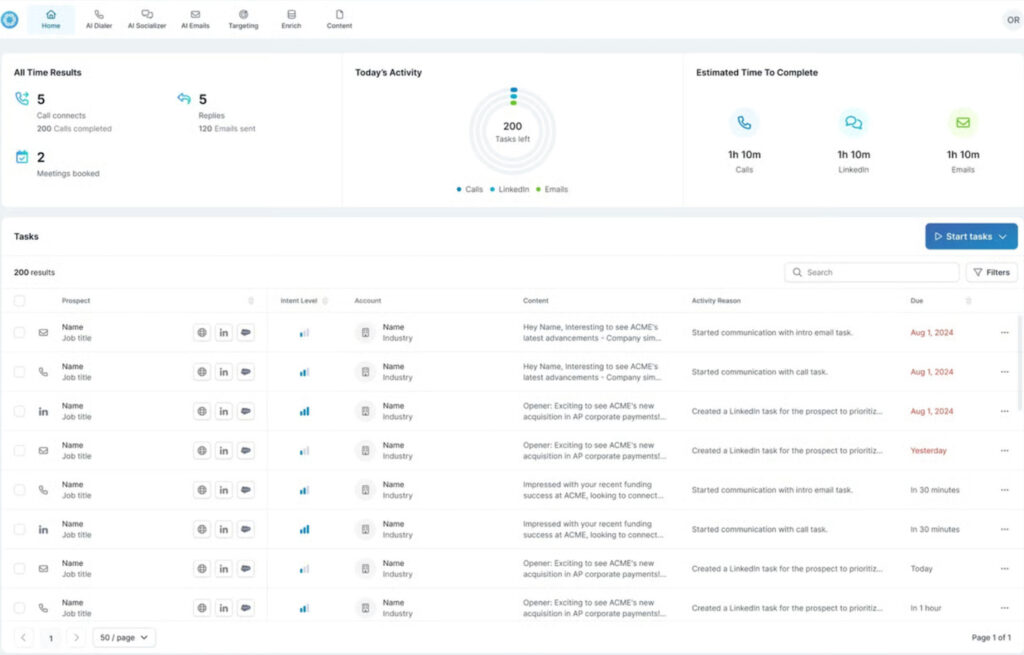Check the row due Today
Viewport: 1024px width, 655px height.
click(x=20, y=569)
